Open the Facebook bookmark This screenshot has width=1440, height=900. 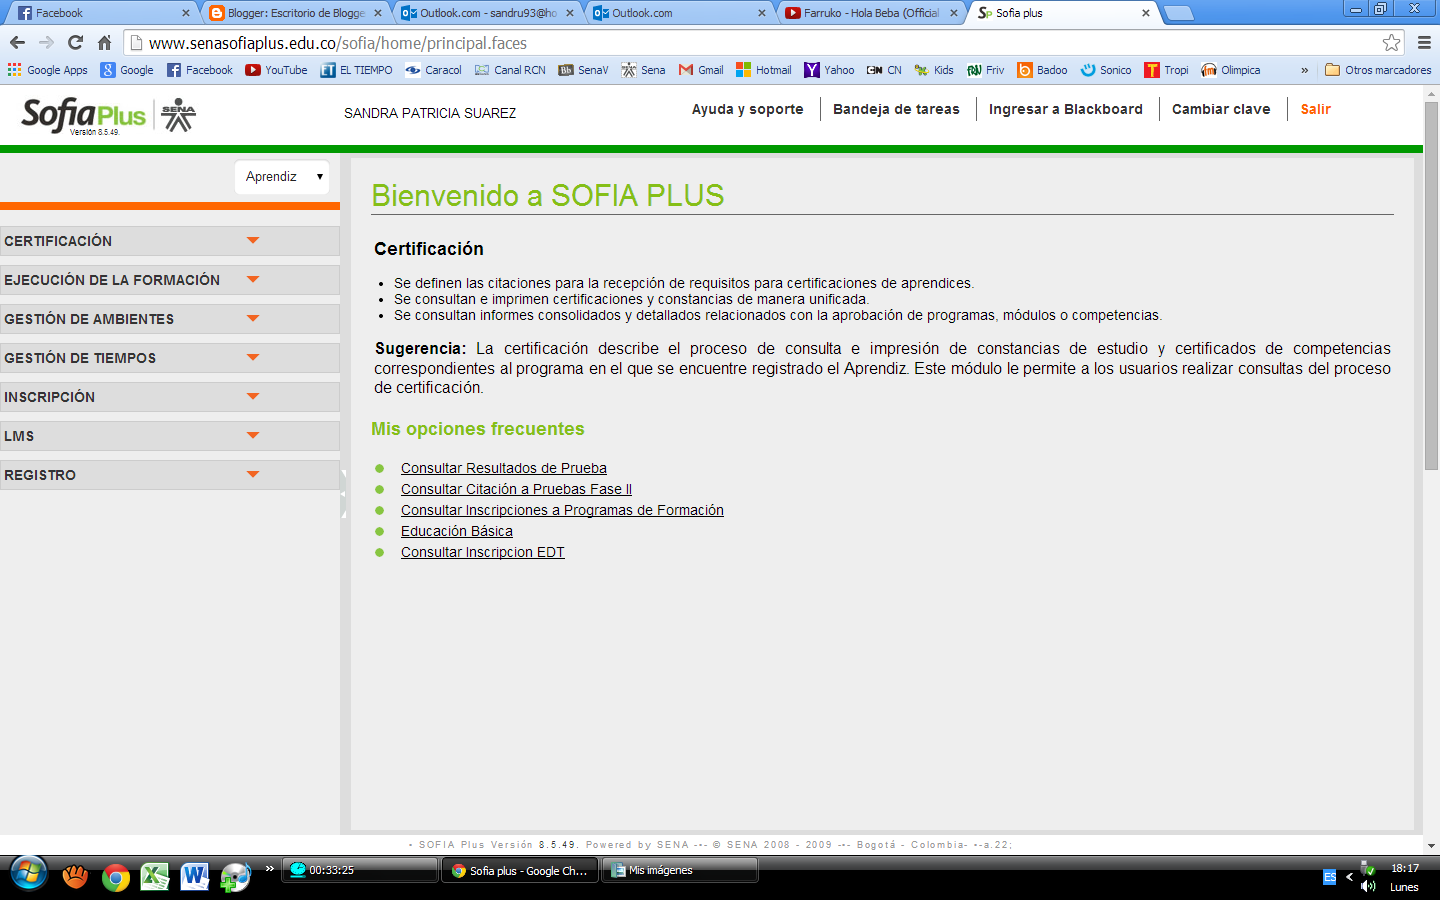[x=199, y=69]
